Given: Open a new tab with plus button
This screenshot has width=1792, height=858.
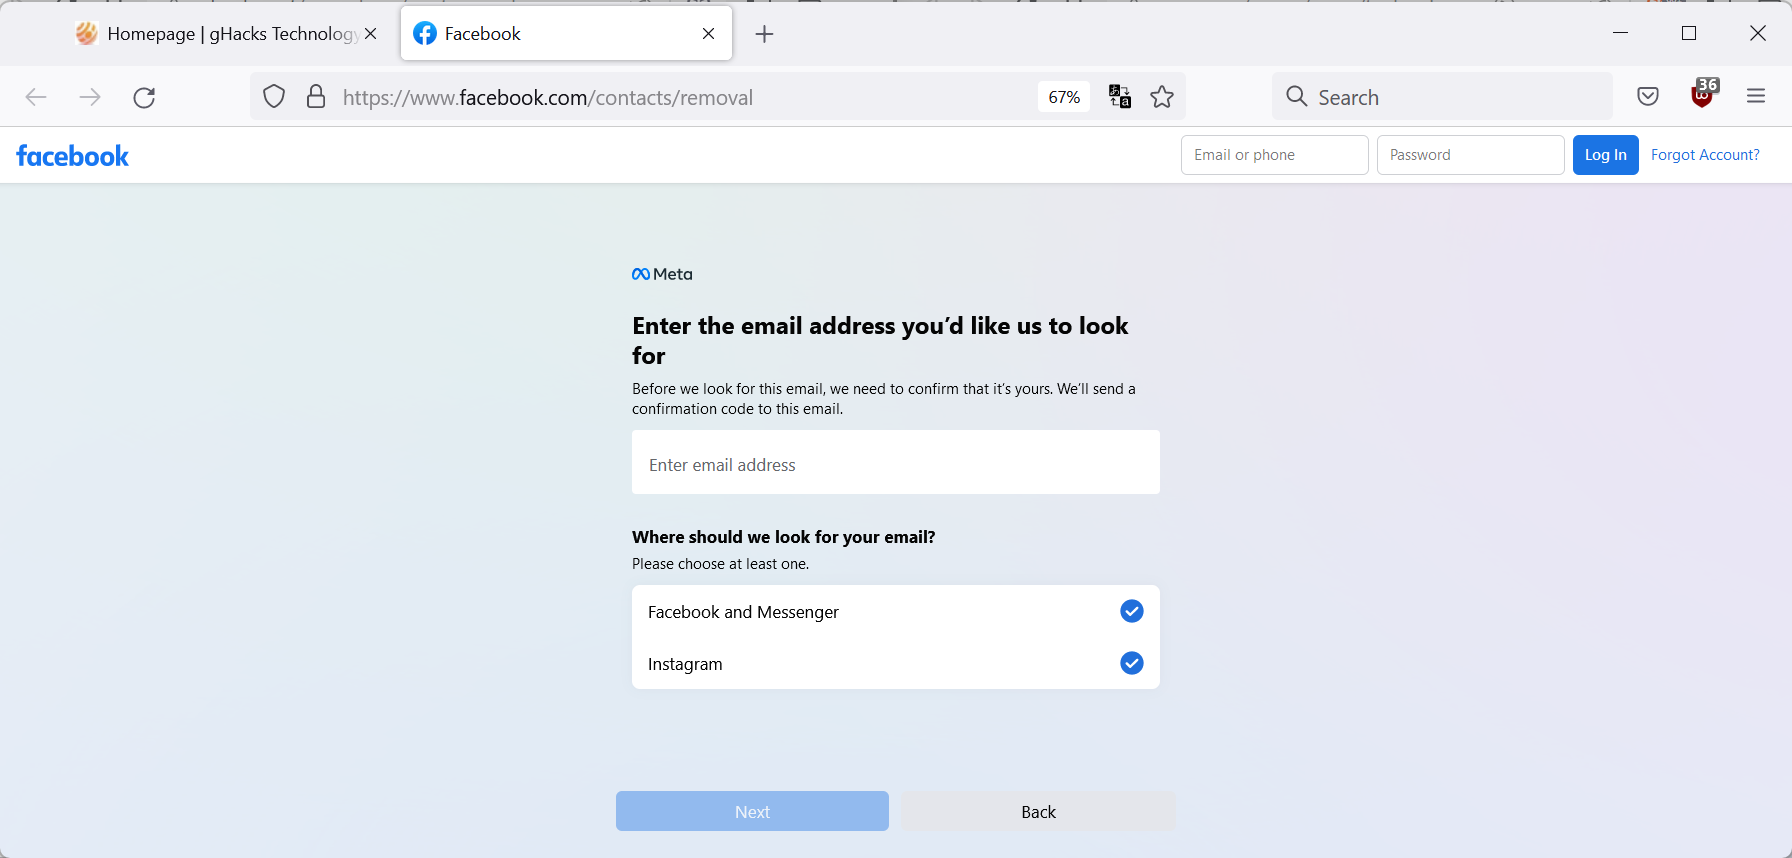Looking at the screenshot, I should pos(765,34).
